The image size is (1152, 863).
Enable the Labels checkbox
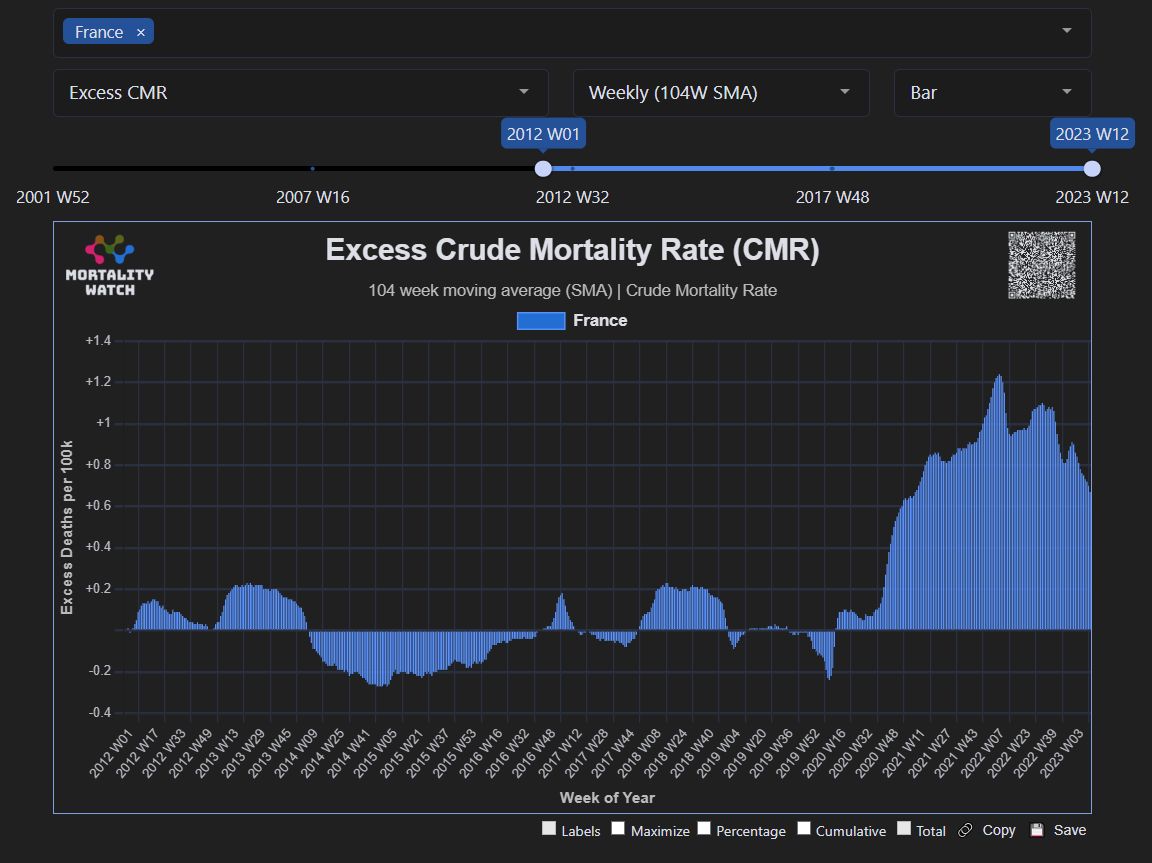coord(549,829)
